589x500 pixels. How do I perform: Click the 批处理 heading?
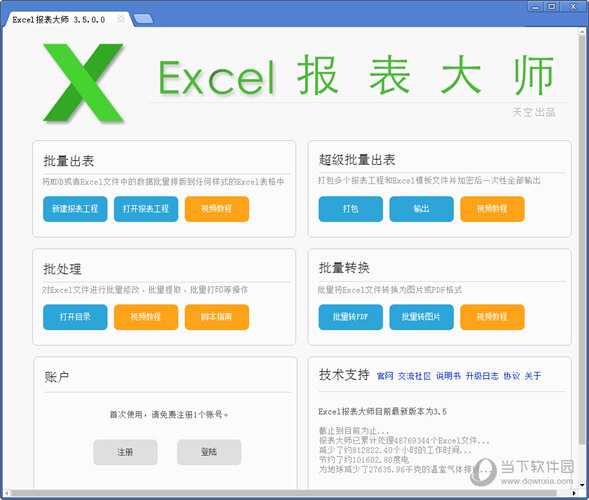coord(62,269)
